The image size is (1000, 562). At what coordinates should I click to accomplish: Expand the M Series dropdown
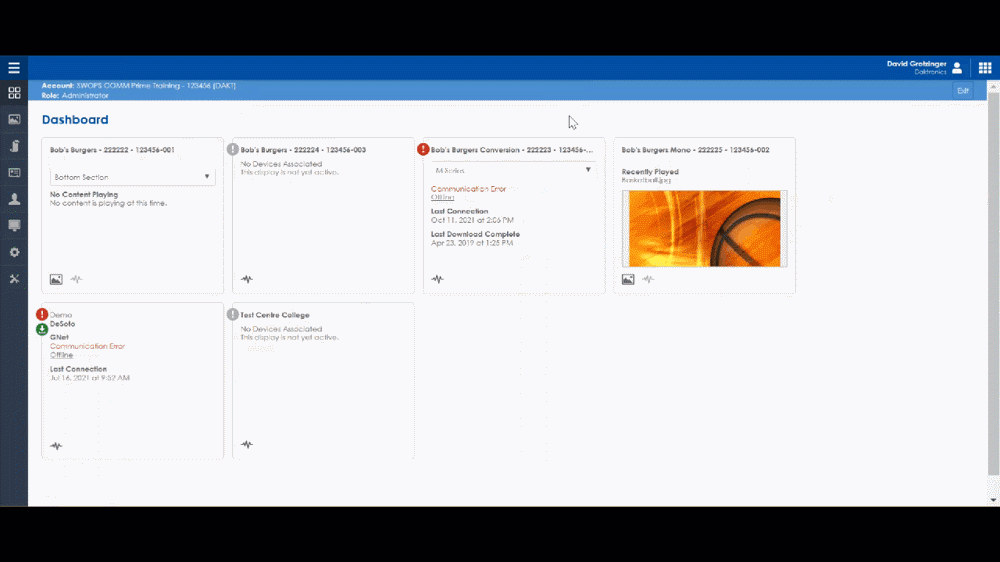click(x=513, y=170)
